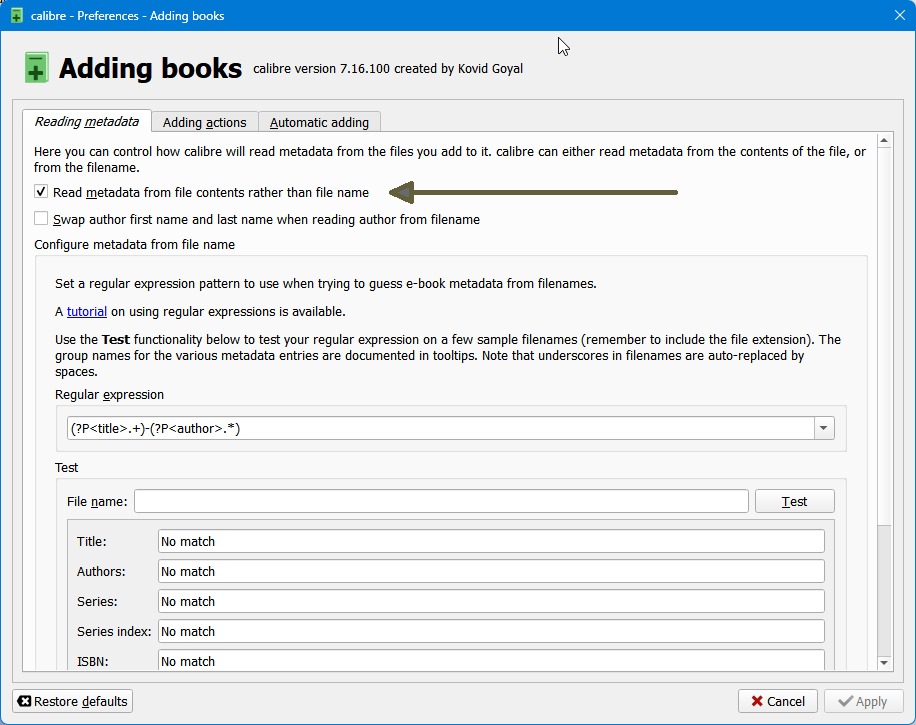Click the calibre icon in the title bar
Image resolution: width=916 pixels, height=725 pixels.
coord(16,15)
